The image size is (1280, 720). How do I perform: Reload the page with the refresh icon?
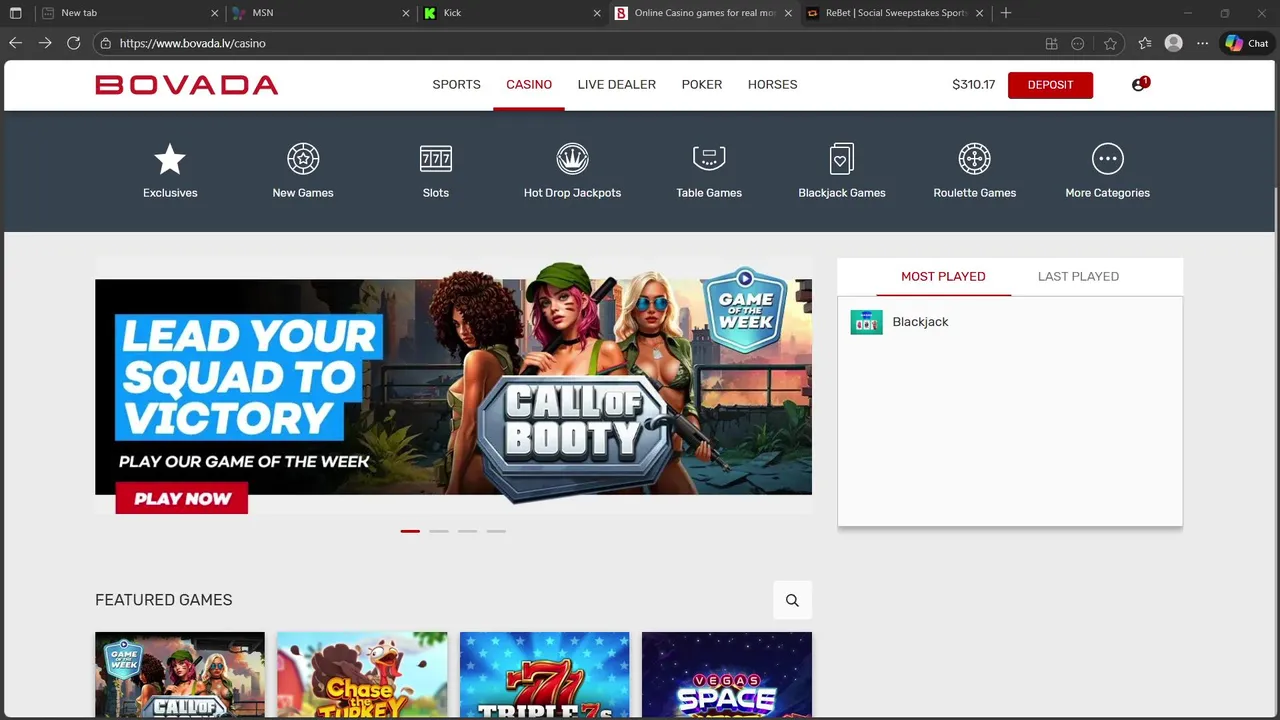[x=73, y=43]
